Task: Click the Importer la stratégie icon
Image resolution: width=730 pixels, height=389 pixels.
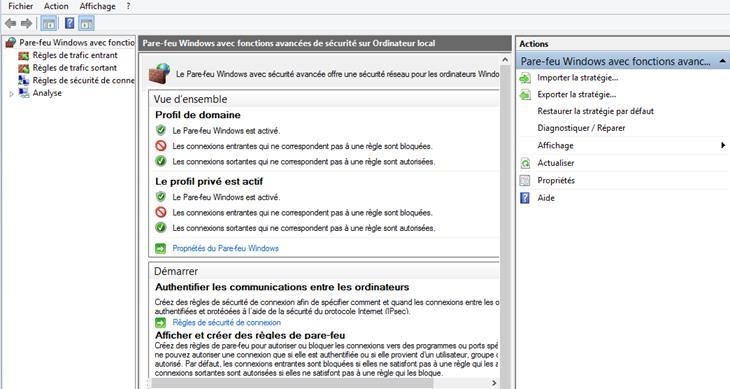Action: pyautogui.click(x=525, y=78)
